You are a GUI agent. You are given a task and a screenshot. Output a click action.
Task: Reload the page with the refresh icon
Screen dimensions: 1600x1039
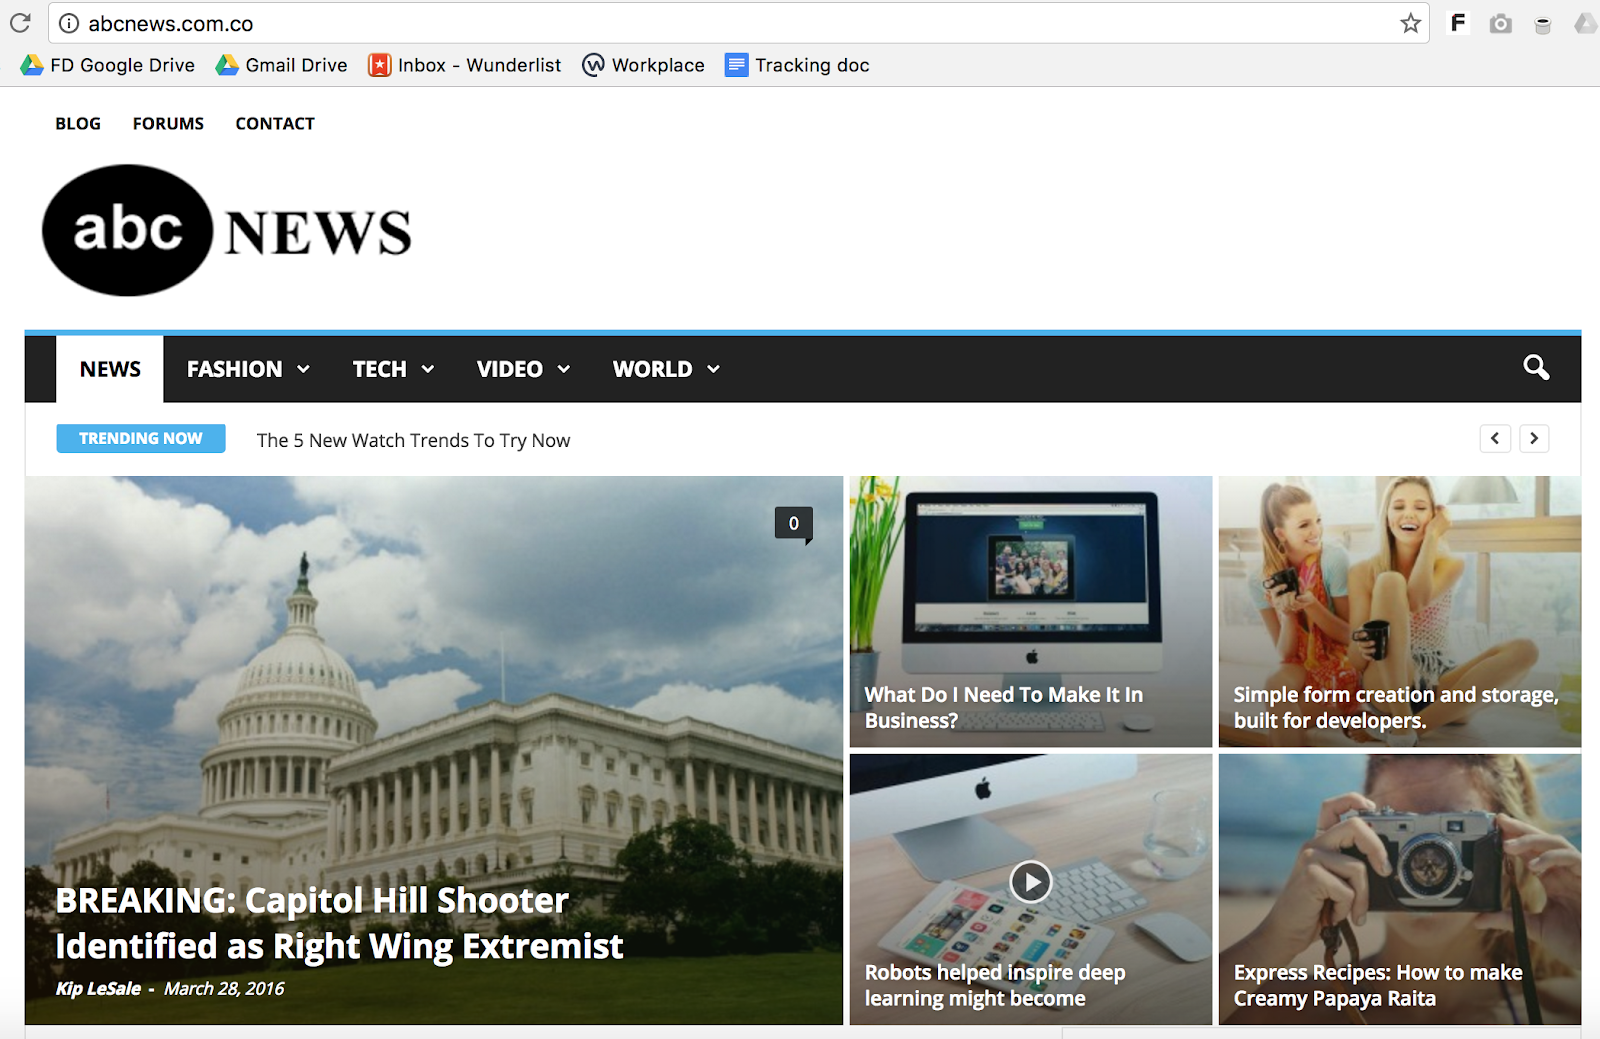(20, 23)
